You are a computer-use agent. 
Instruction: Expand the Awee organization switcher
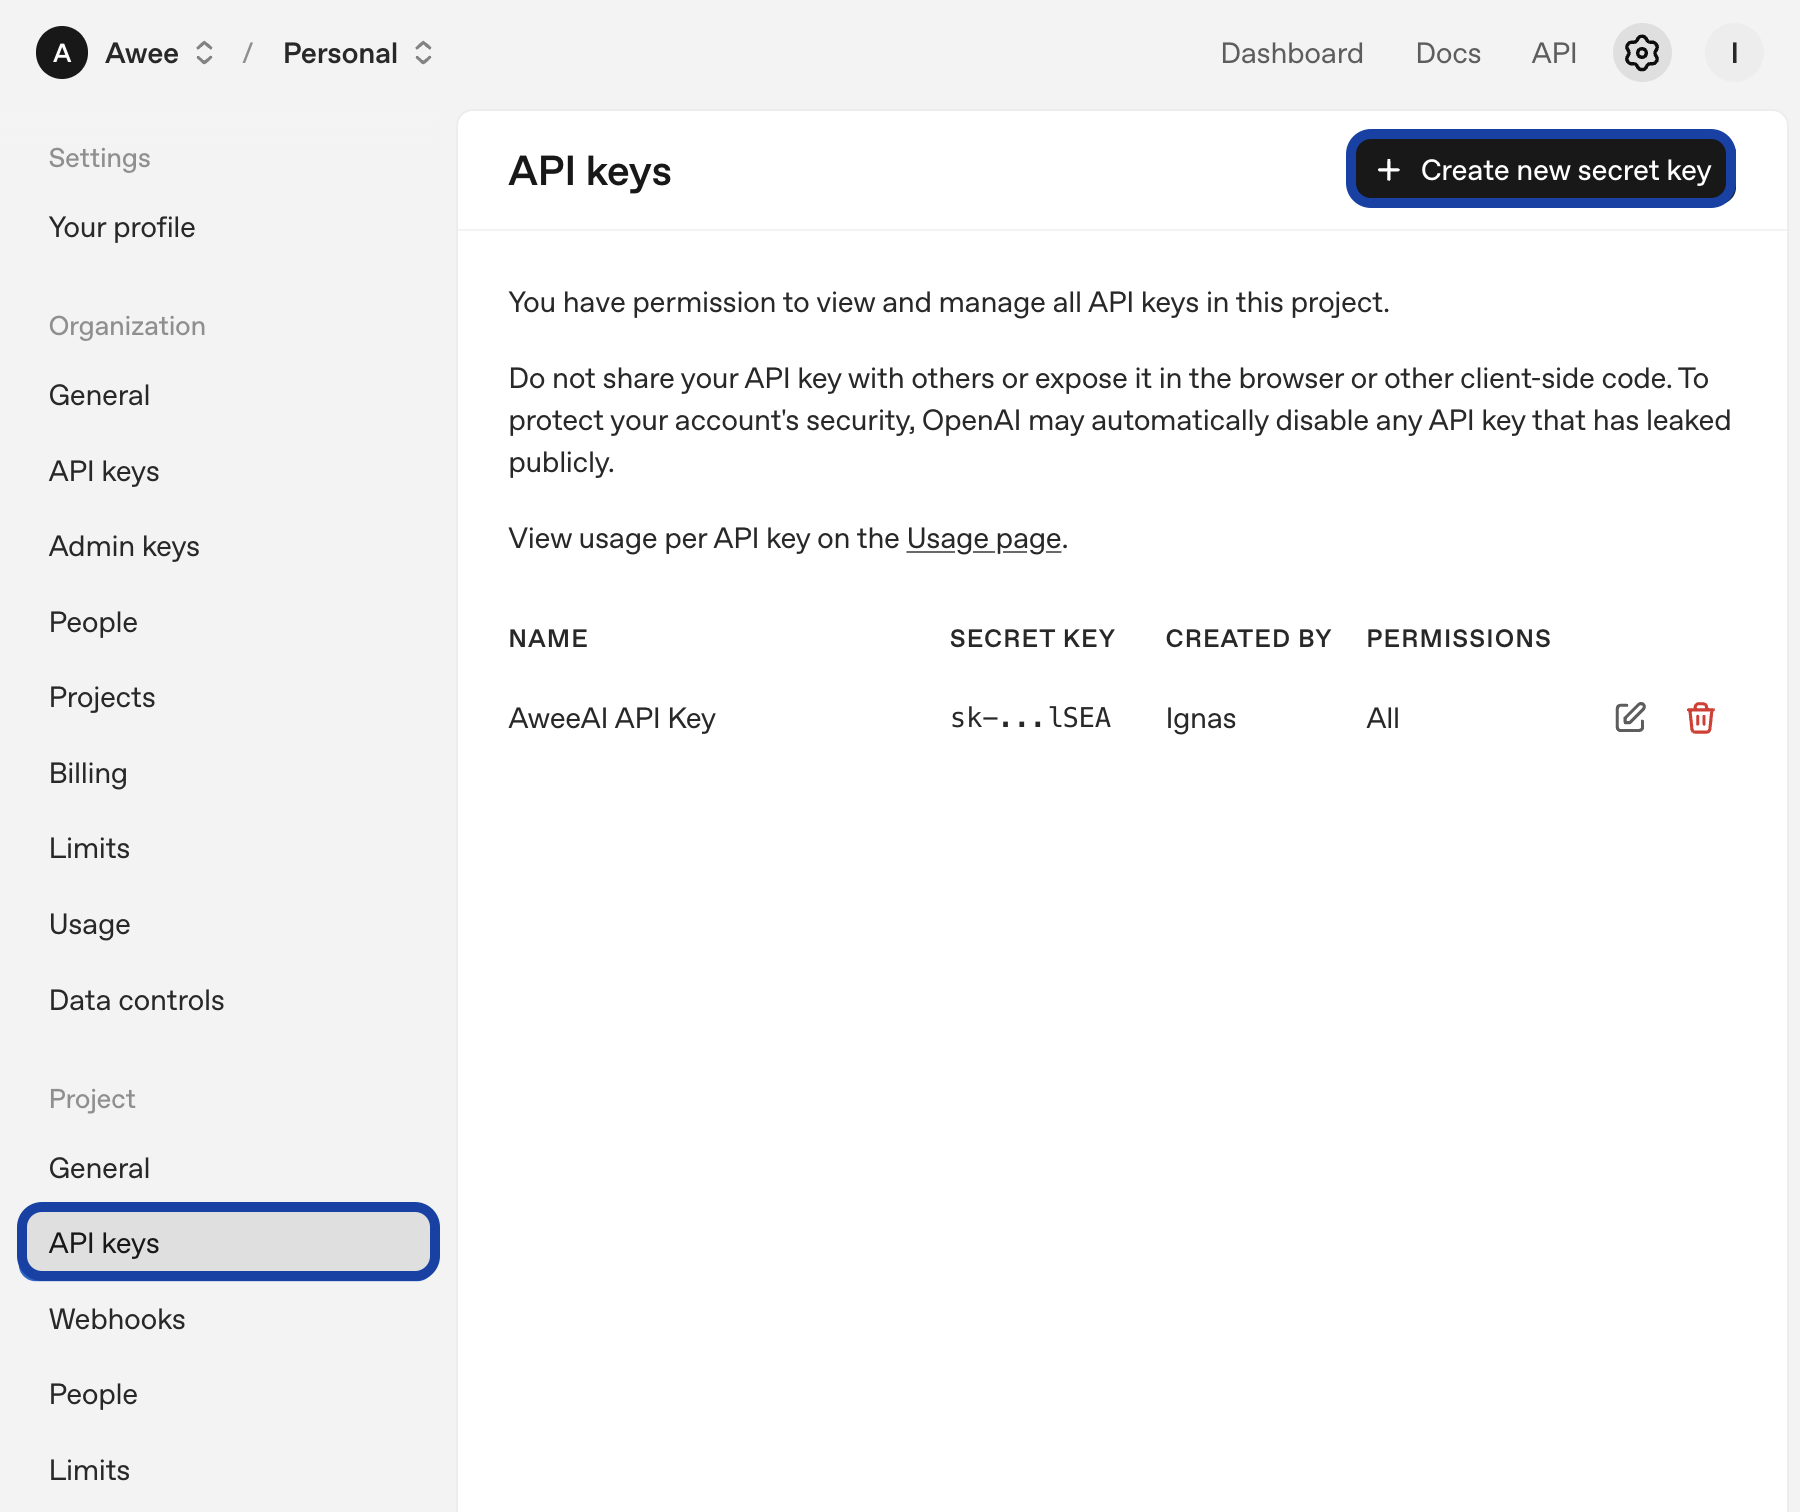(x=204, y=53)
